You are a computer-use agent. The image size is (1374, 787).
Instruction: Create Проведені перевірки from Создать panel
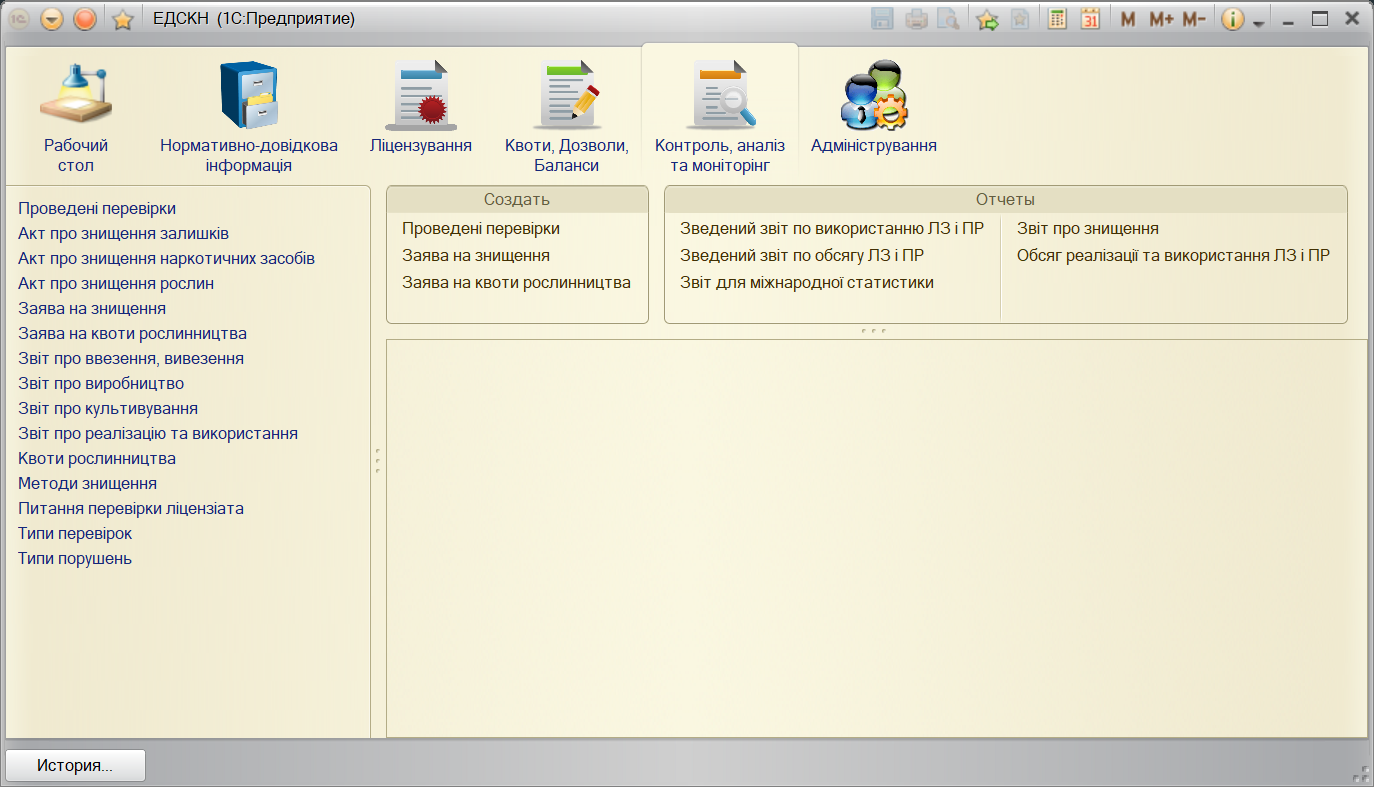(481, 228)
